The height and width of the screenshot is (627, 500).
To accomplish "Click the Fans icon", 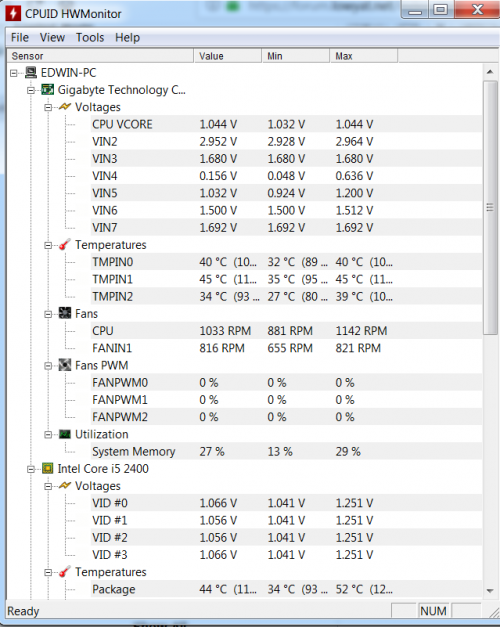I will pyautogui.click(x=65, y=313).
